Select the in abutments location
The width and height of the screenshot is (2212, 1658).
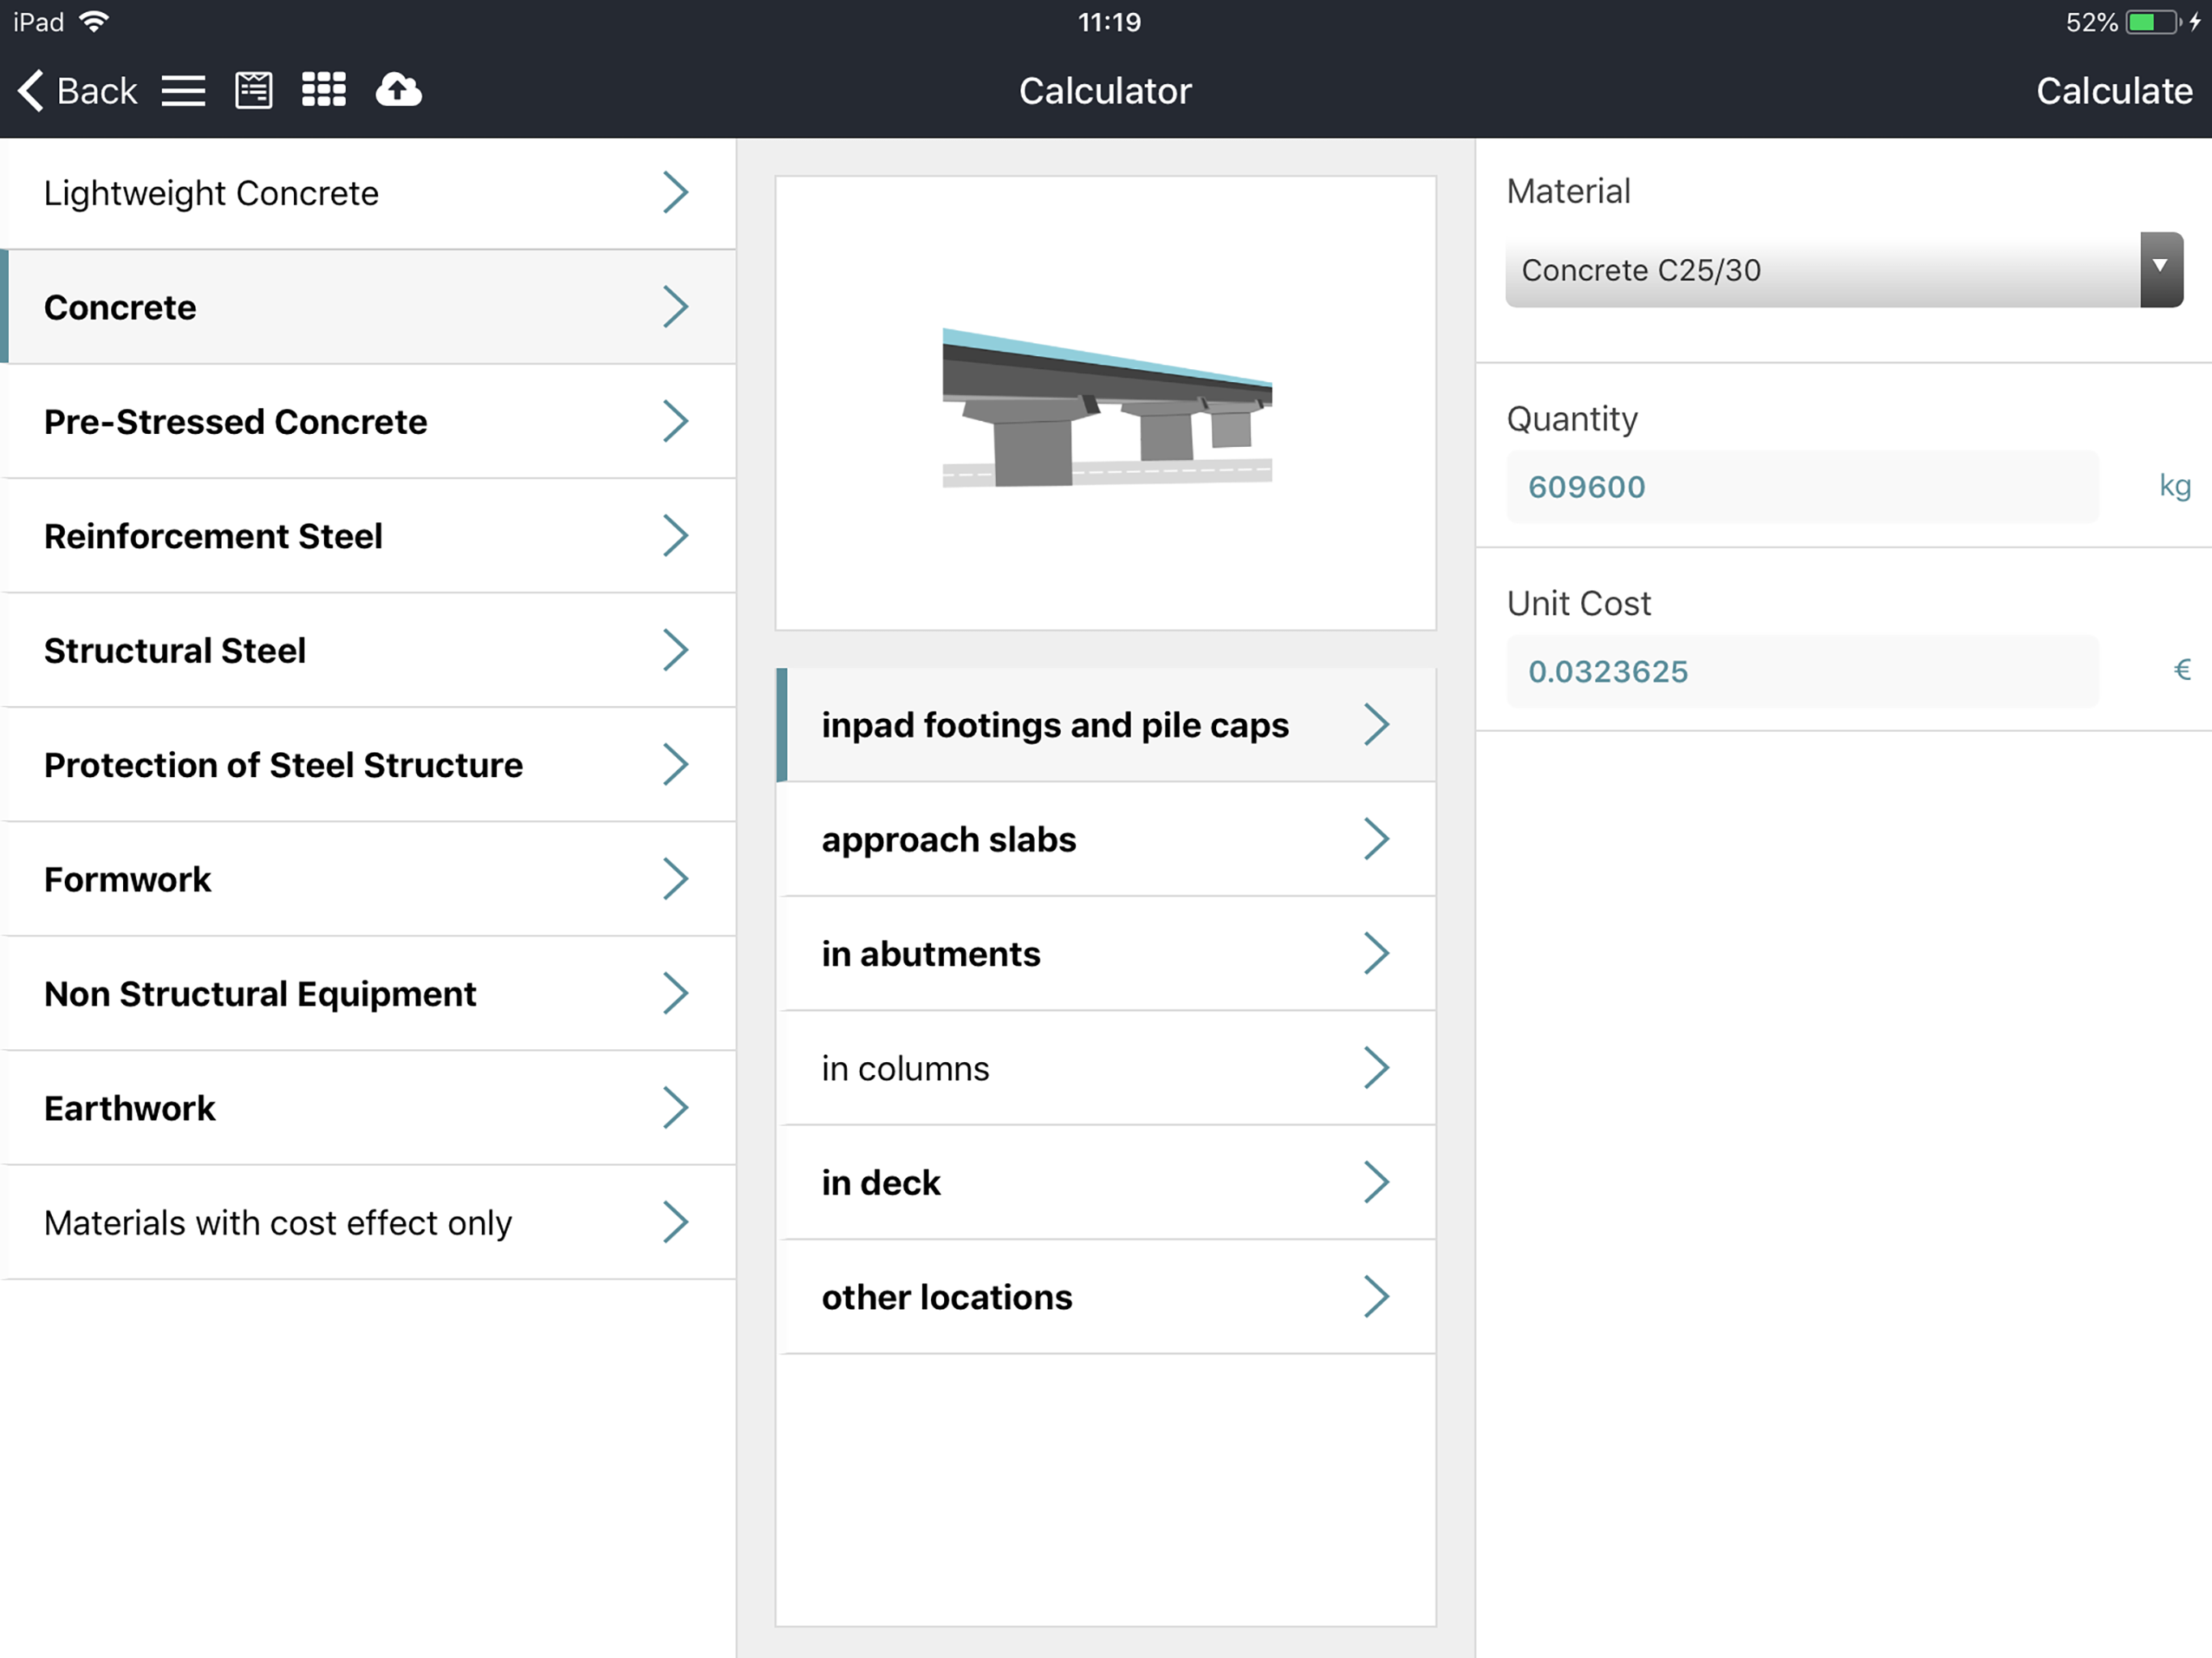[930, 954]
